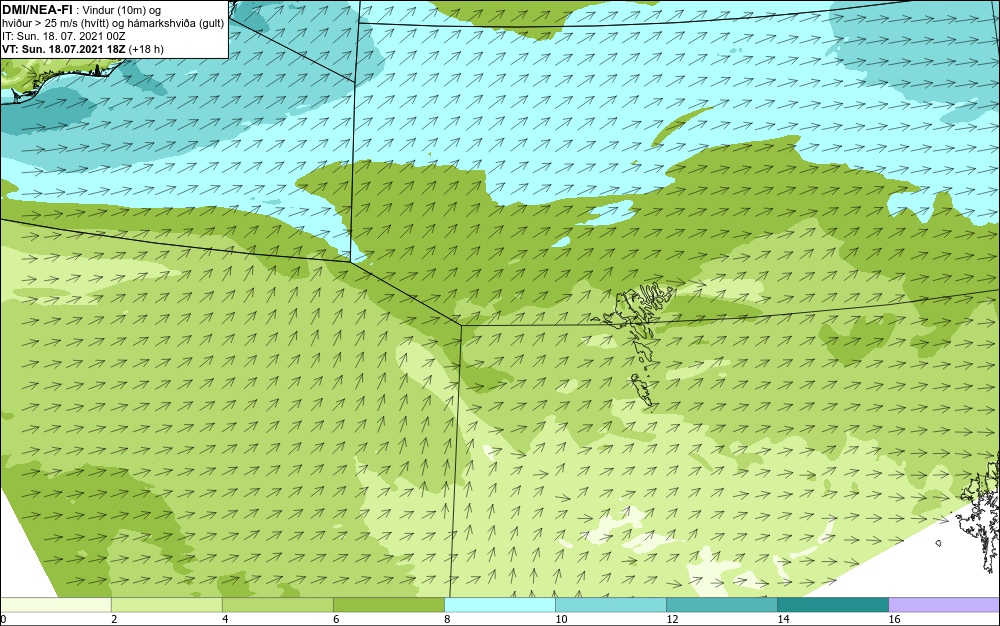
Task: Click the above-16 m/s purple legend swatch
Action: click(944, 604)
